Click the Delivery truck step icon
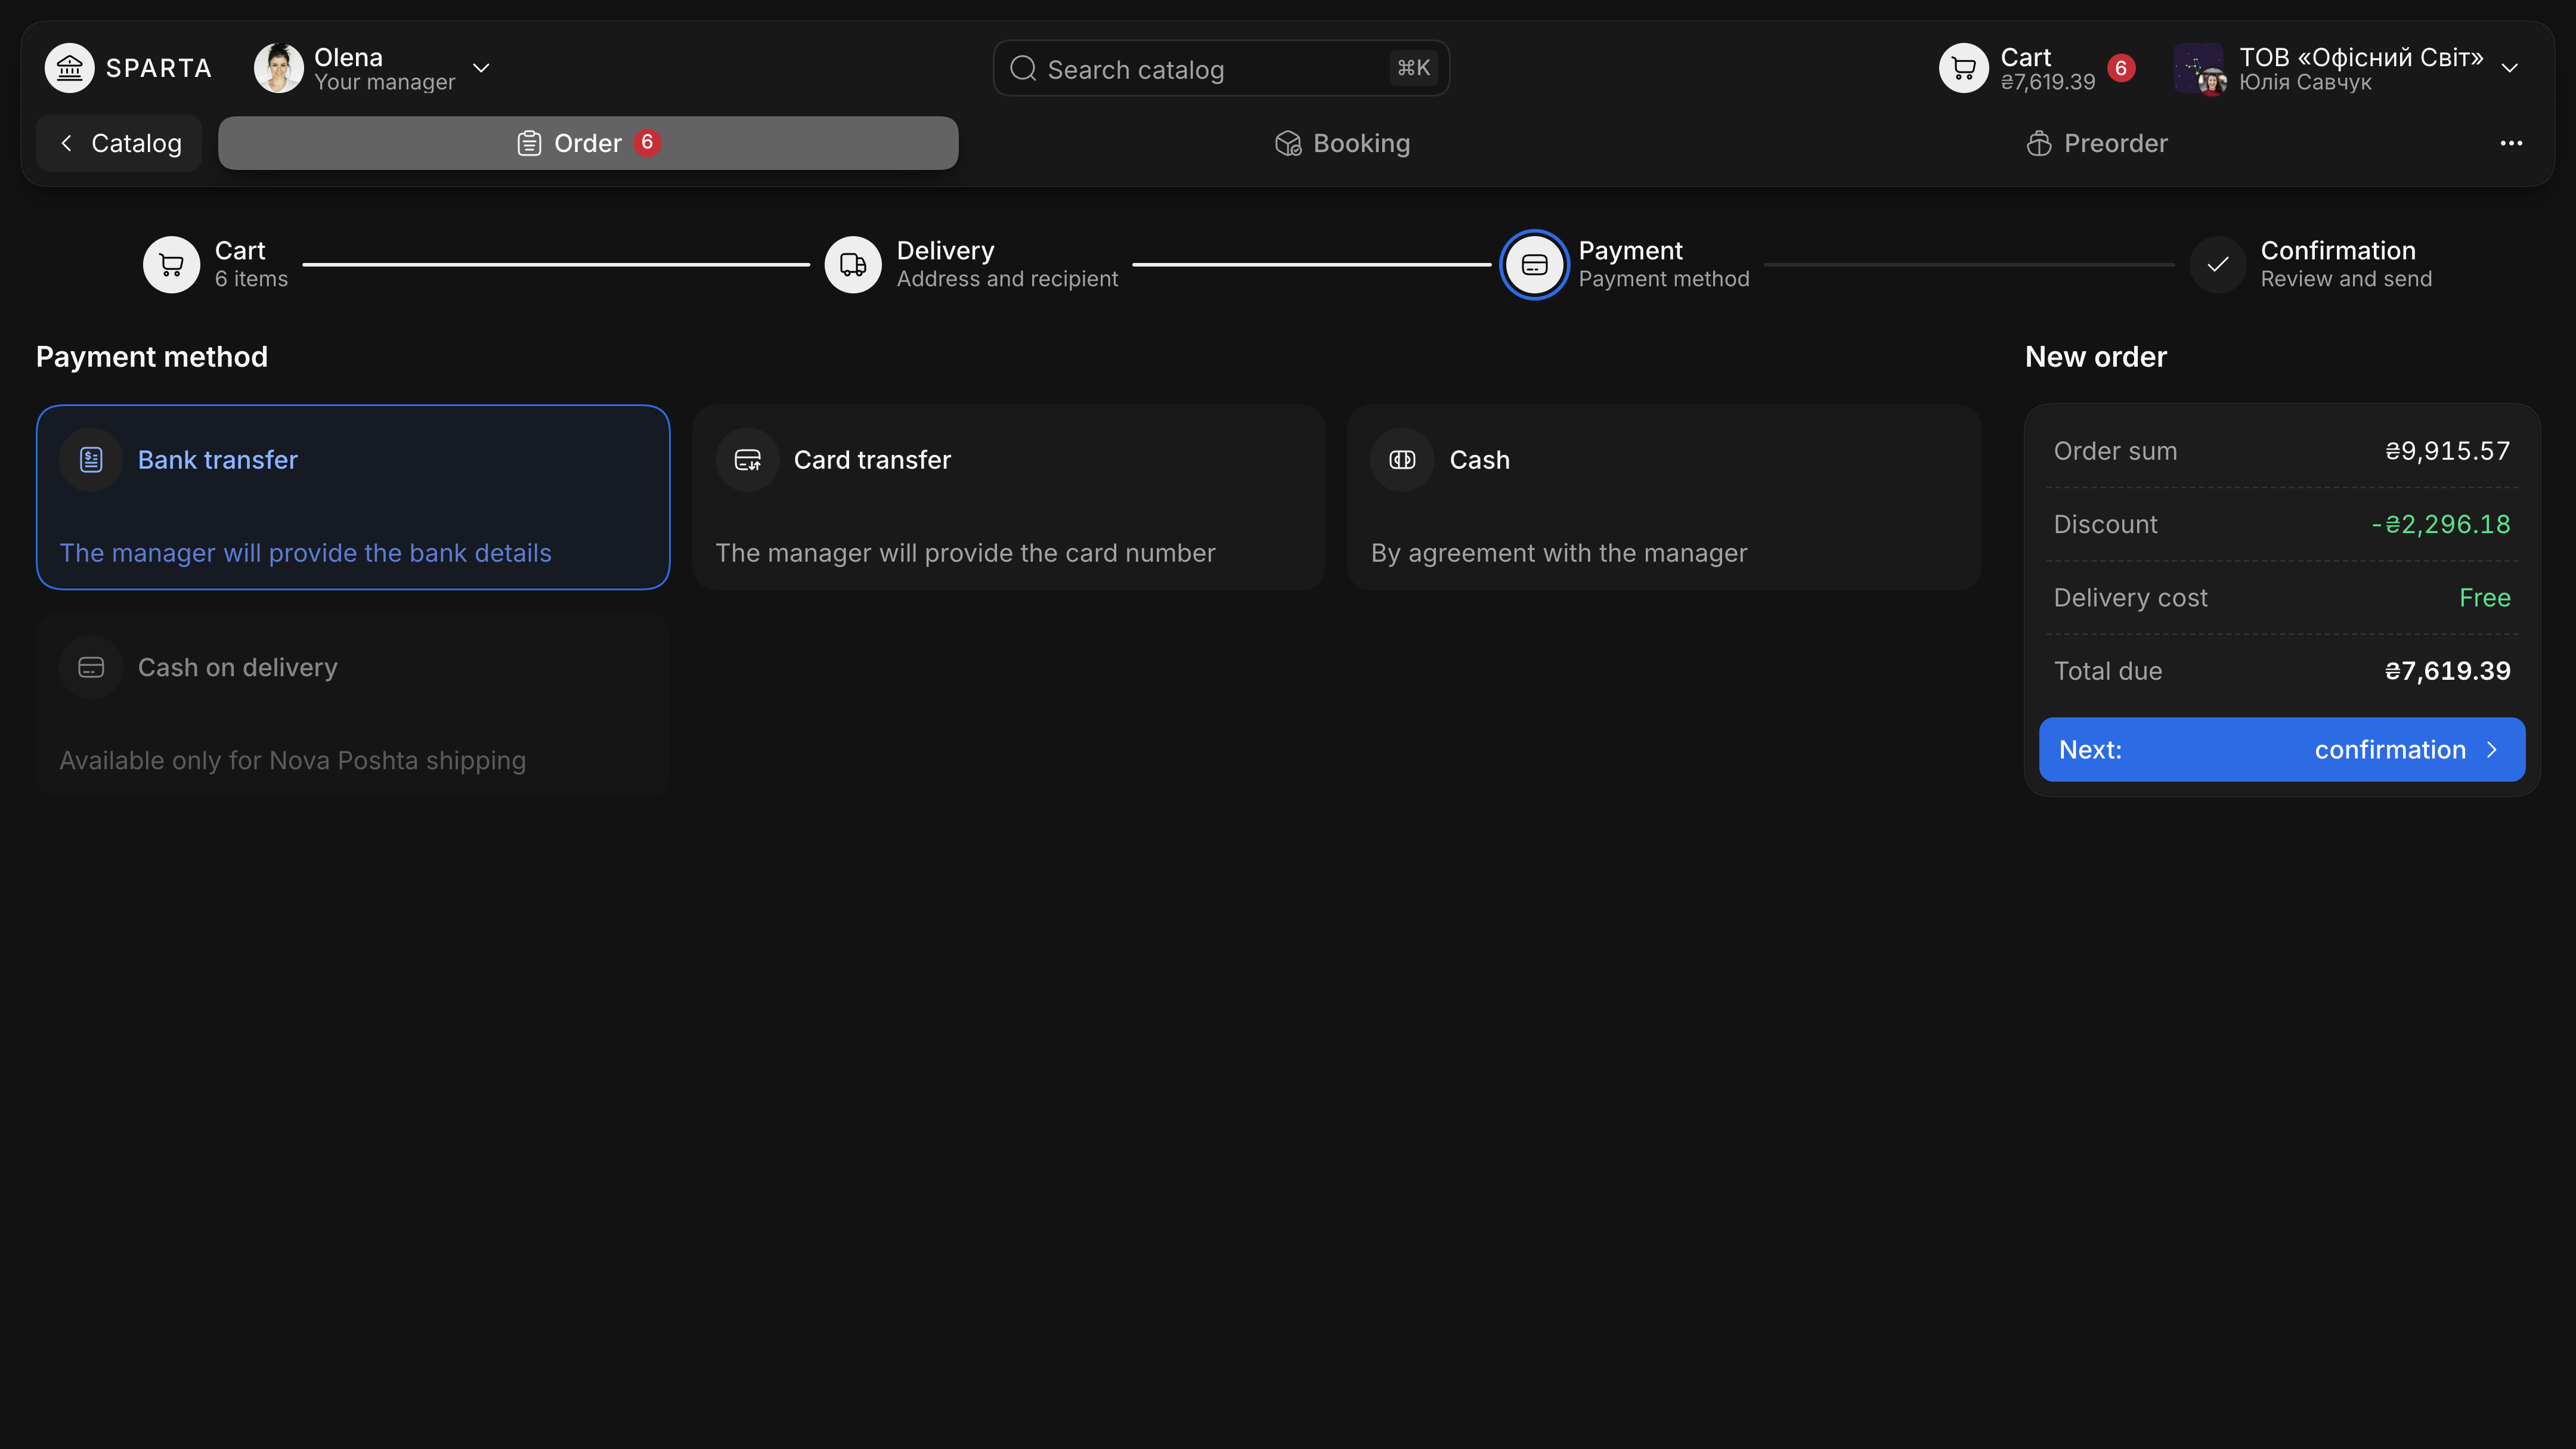 [x=853, y=264]
